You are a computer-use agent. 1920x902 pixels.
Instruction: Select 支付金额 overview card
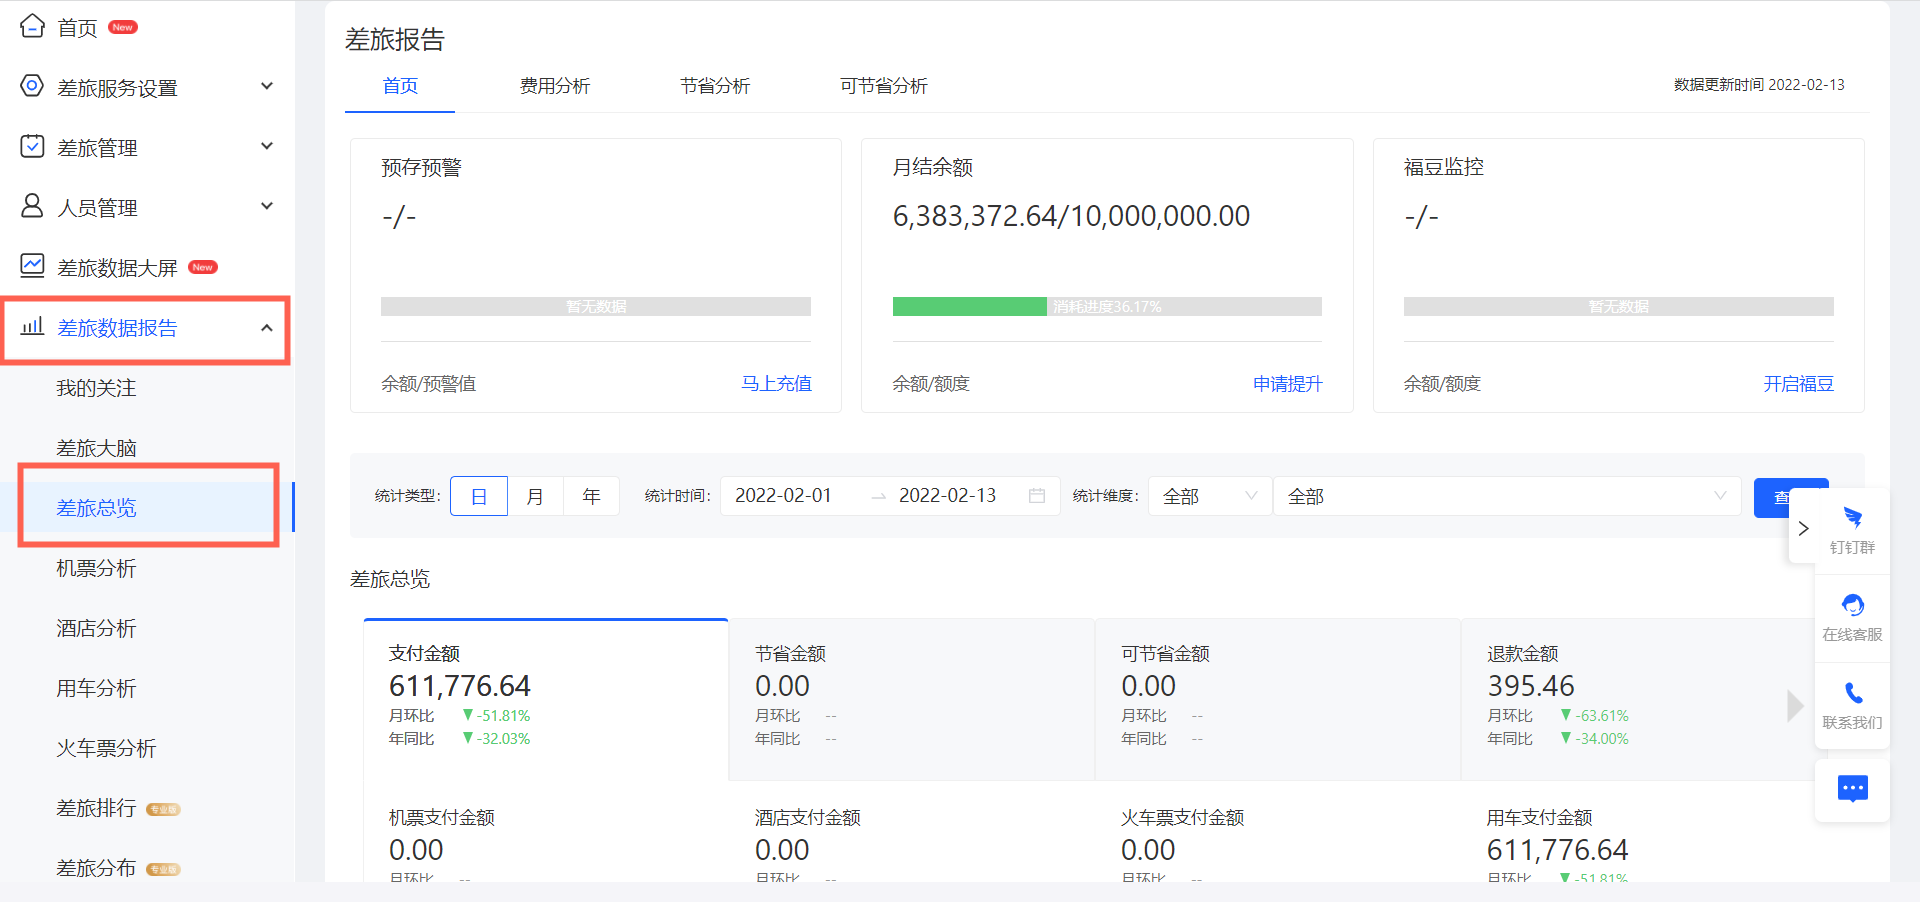pyautogui.click(x=546, y=699)
